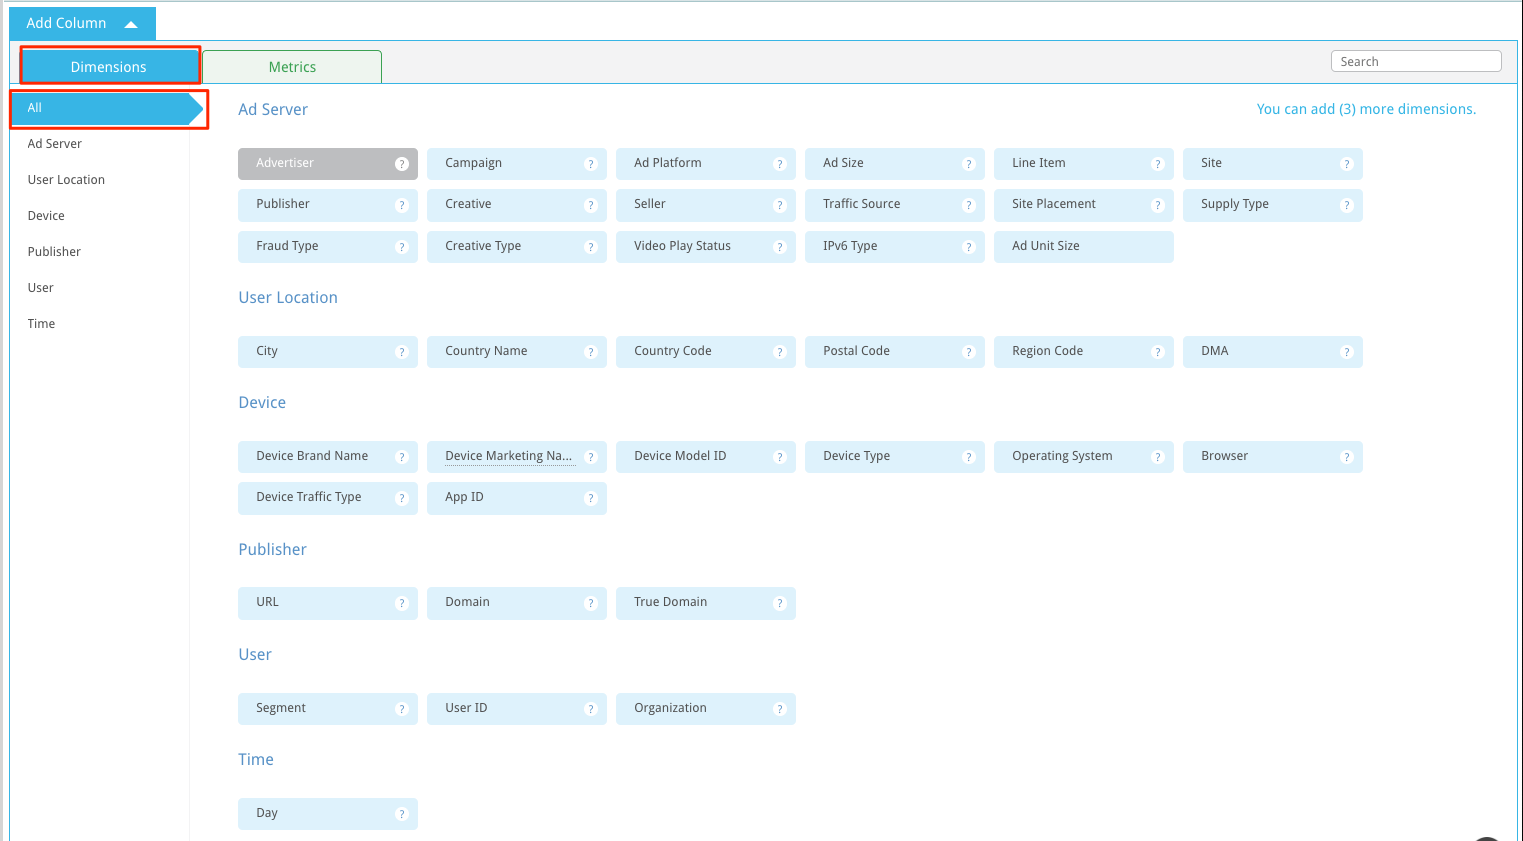This screenshot has height=841, width=1523.
Task: Click the help icon next to Segment
Action: [402, 709]
